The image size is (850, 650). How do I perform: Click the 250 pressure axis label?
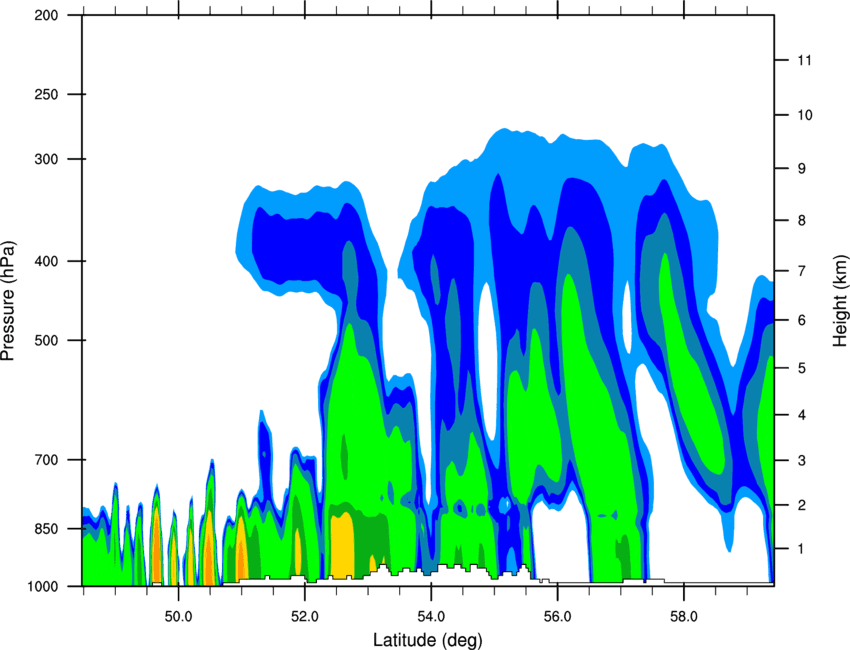[46, 94]
